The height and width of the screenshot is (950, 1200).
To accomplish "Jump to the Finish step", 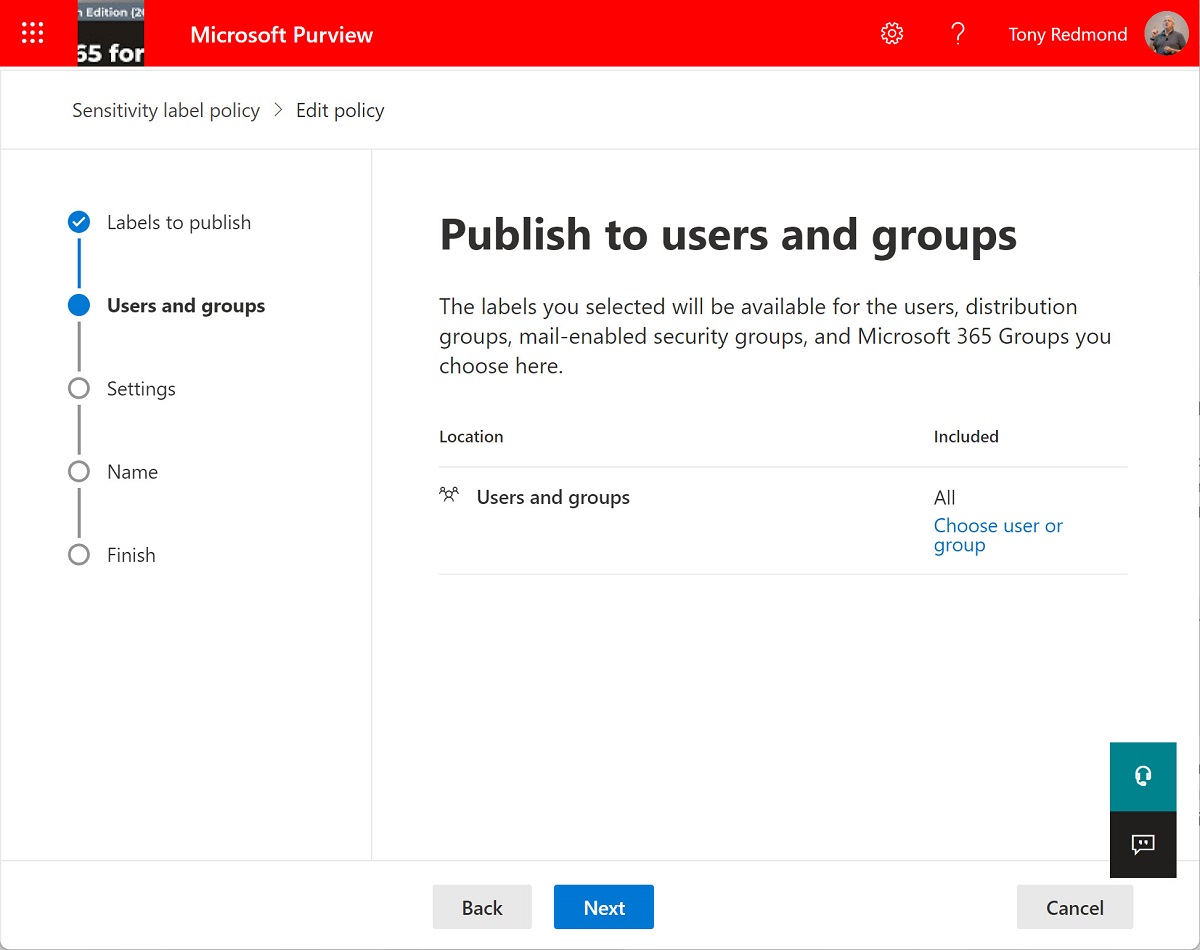I will point(131,555).
